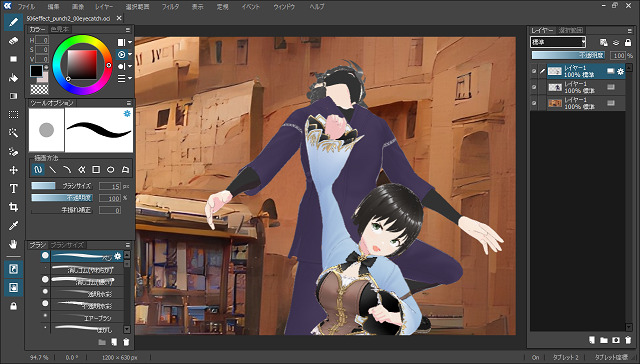640x364 pixels.
Task: Select the Text tool
Action: 13,189
